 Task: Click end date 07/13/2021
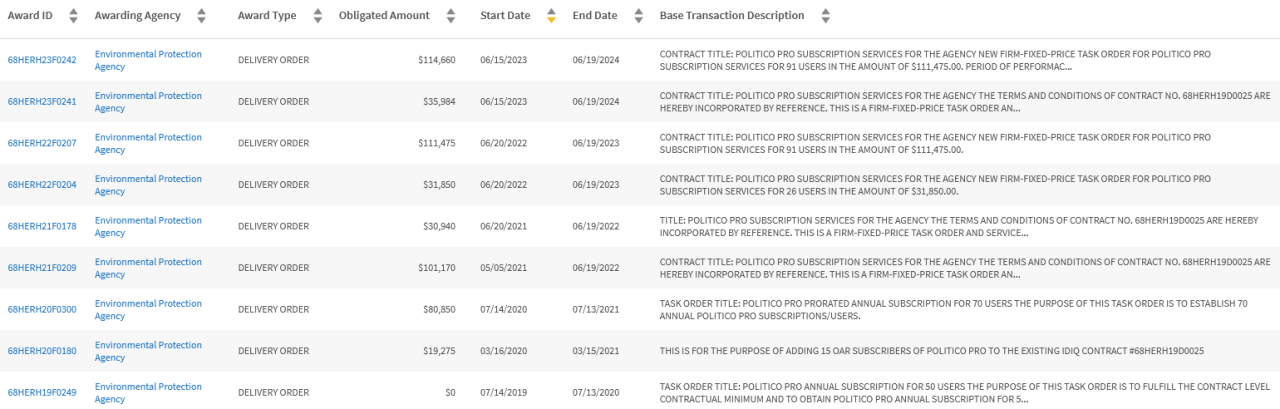click(x=596, y=309)
